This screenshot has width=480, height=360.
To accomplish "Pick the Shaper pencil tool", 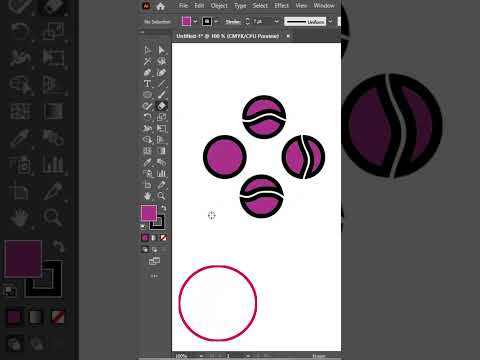I will [148, 106].
